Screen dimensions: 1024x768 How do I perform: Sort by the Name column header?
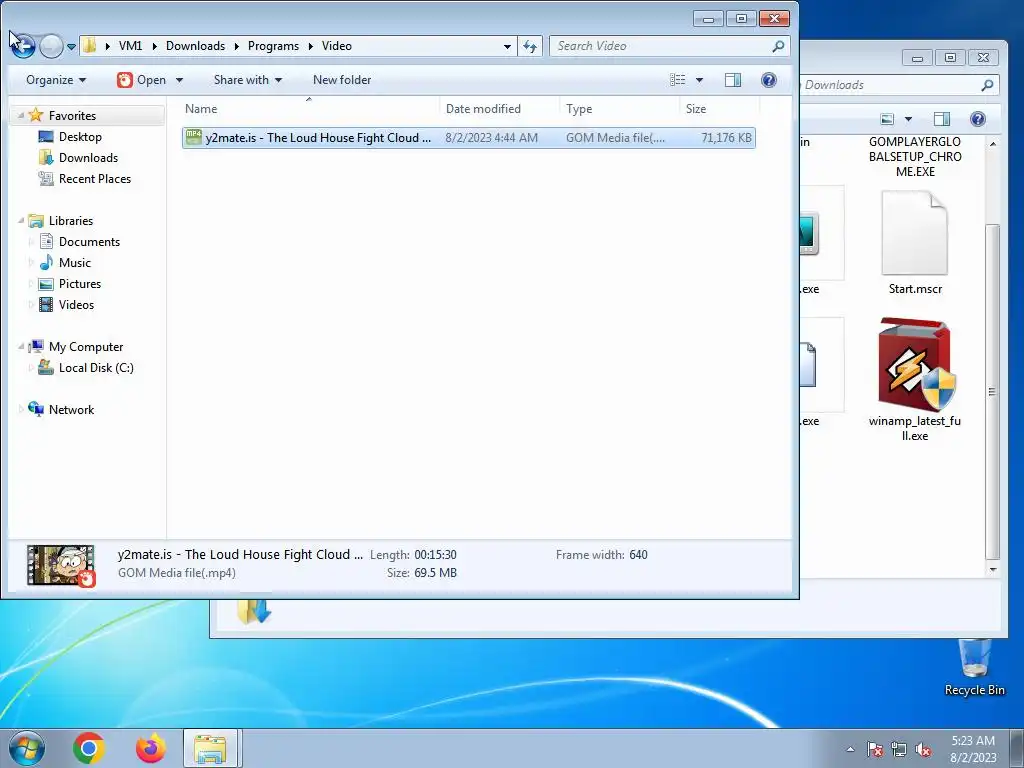tap(310, 108)
